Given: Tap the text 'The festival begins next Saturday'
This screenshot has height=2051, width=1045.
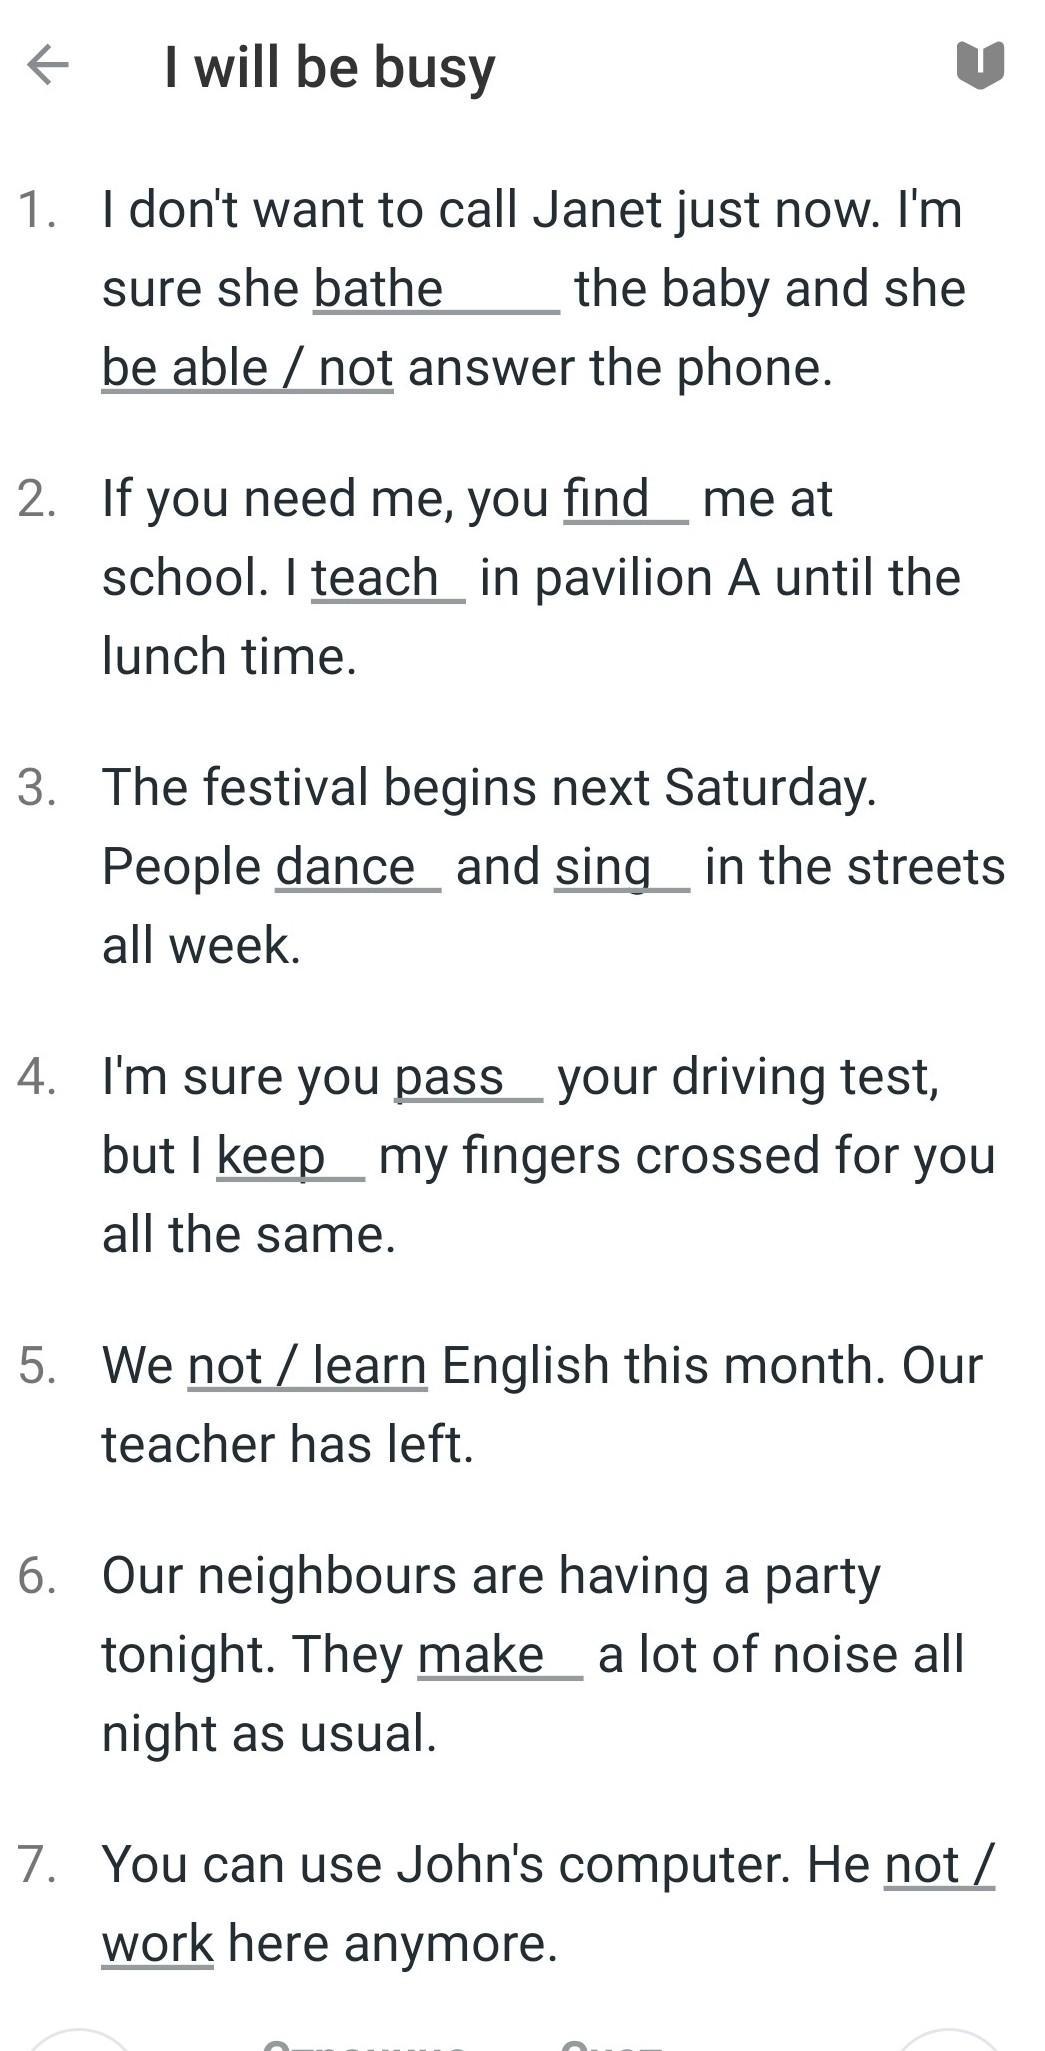Looking at the screenshot, I should pos(489,788).
